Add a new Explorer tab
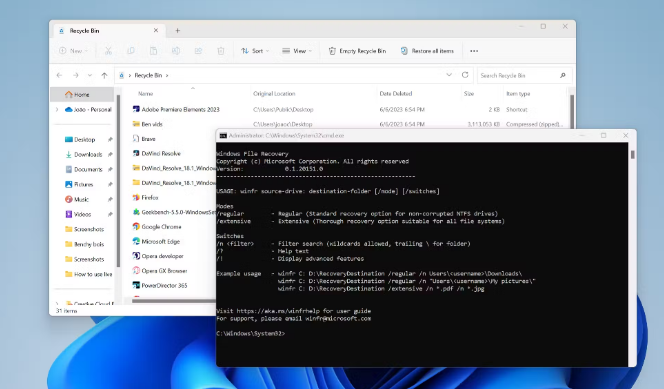The height and width of the screenshot is (389, 664). 177,30
